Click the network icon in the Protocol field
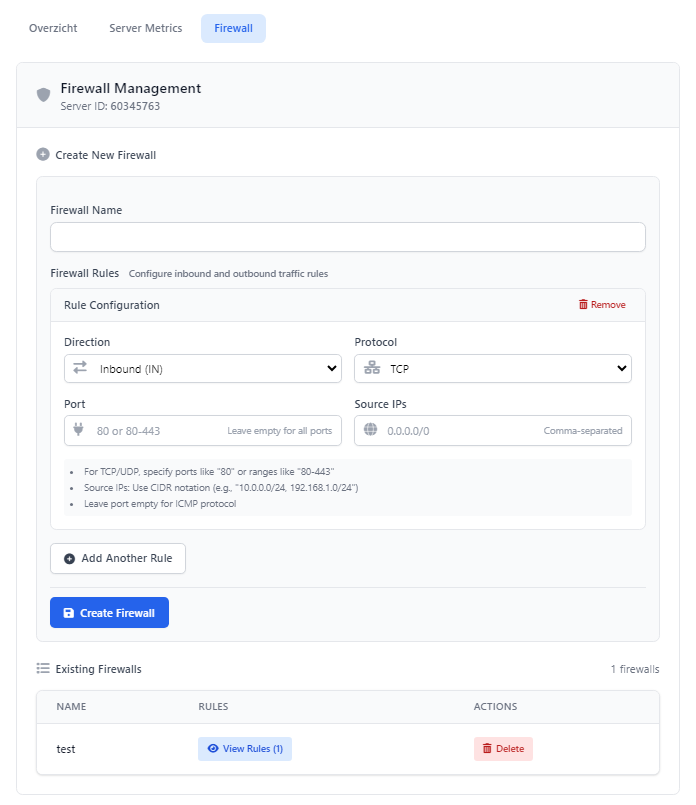 [x=372, y=368]
